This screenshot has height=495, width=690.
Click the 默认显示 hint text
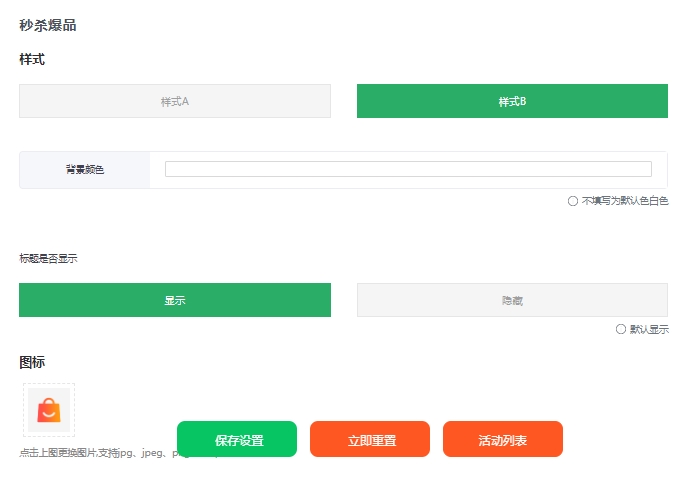(649, 329)
